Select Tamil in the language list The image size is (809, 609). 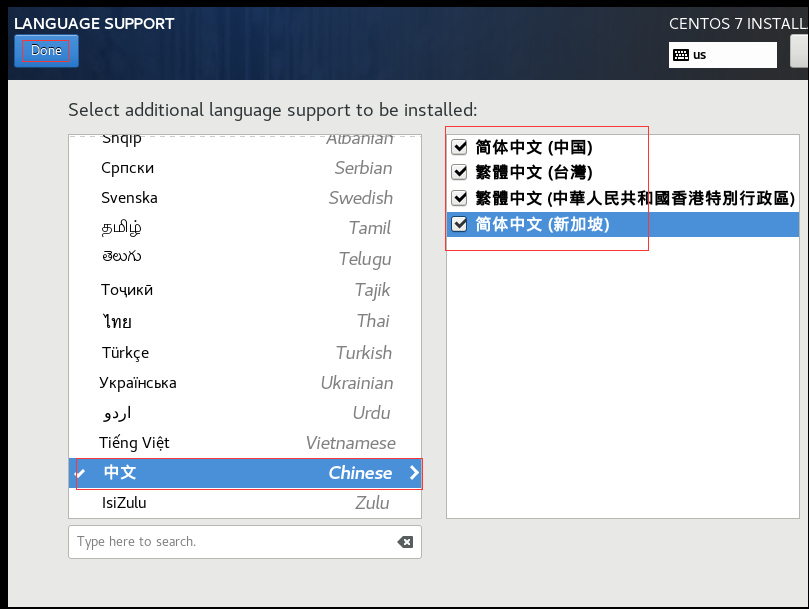point(245,228)
